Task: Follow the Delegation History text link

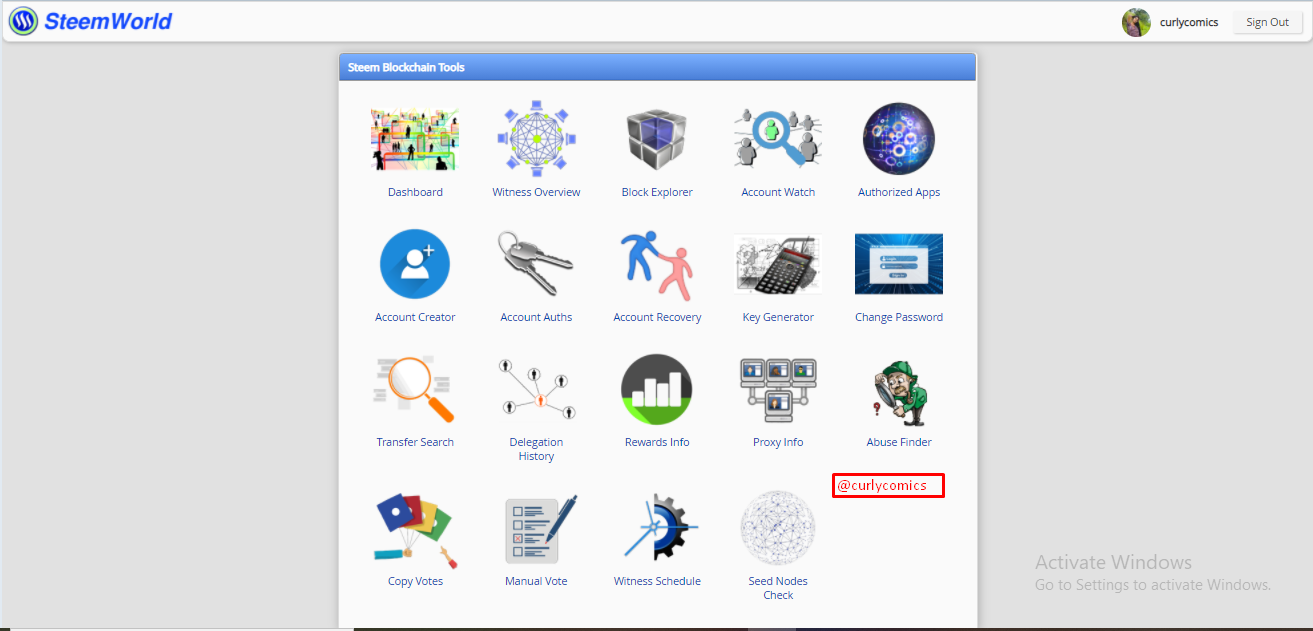Action: pos(536,449)
